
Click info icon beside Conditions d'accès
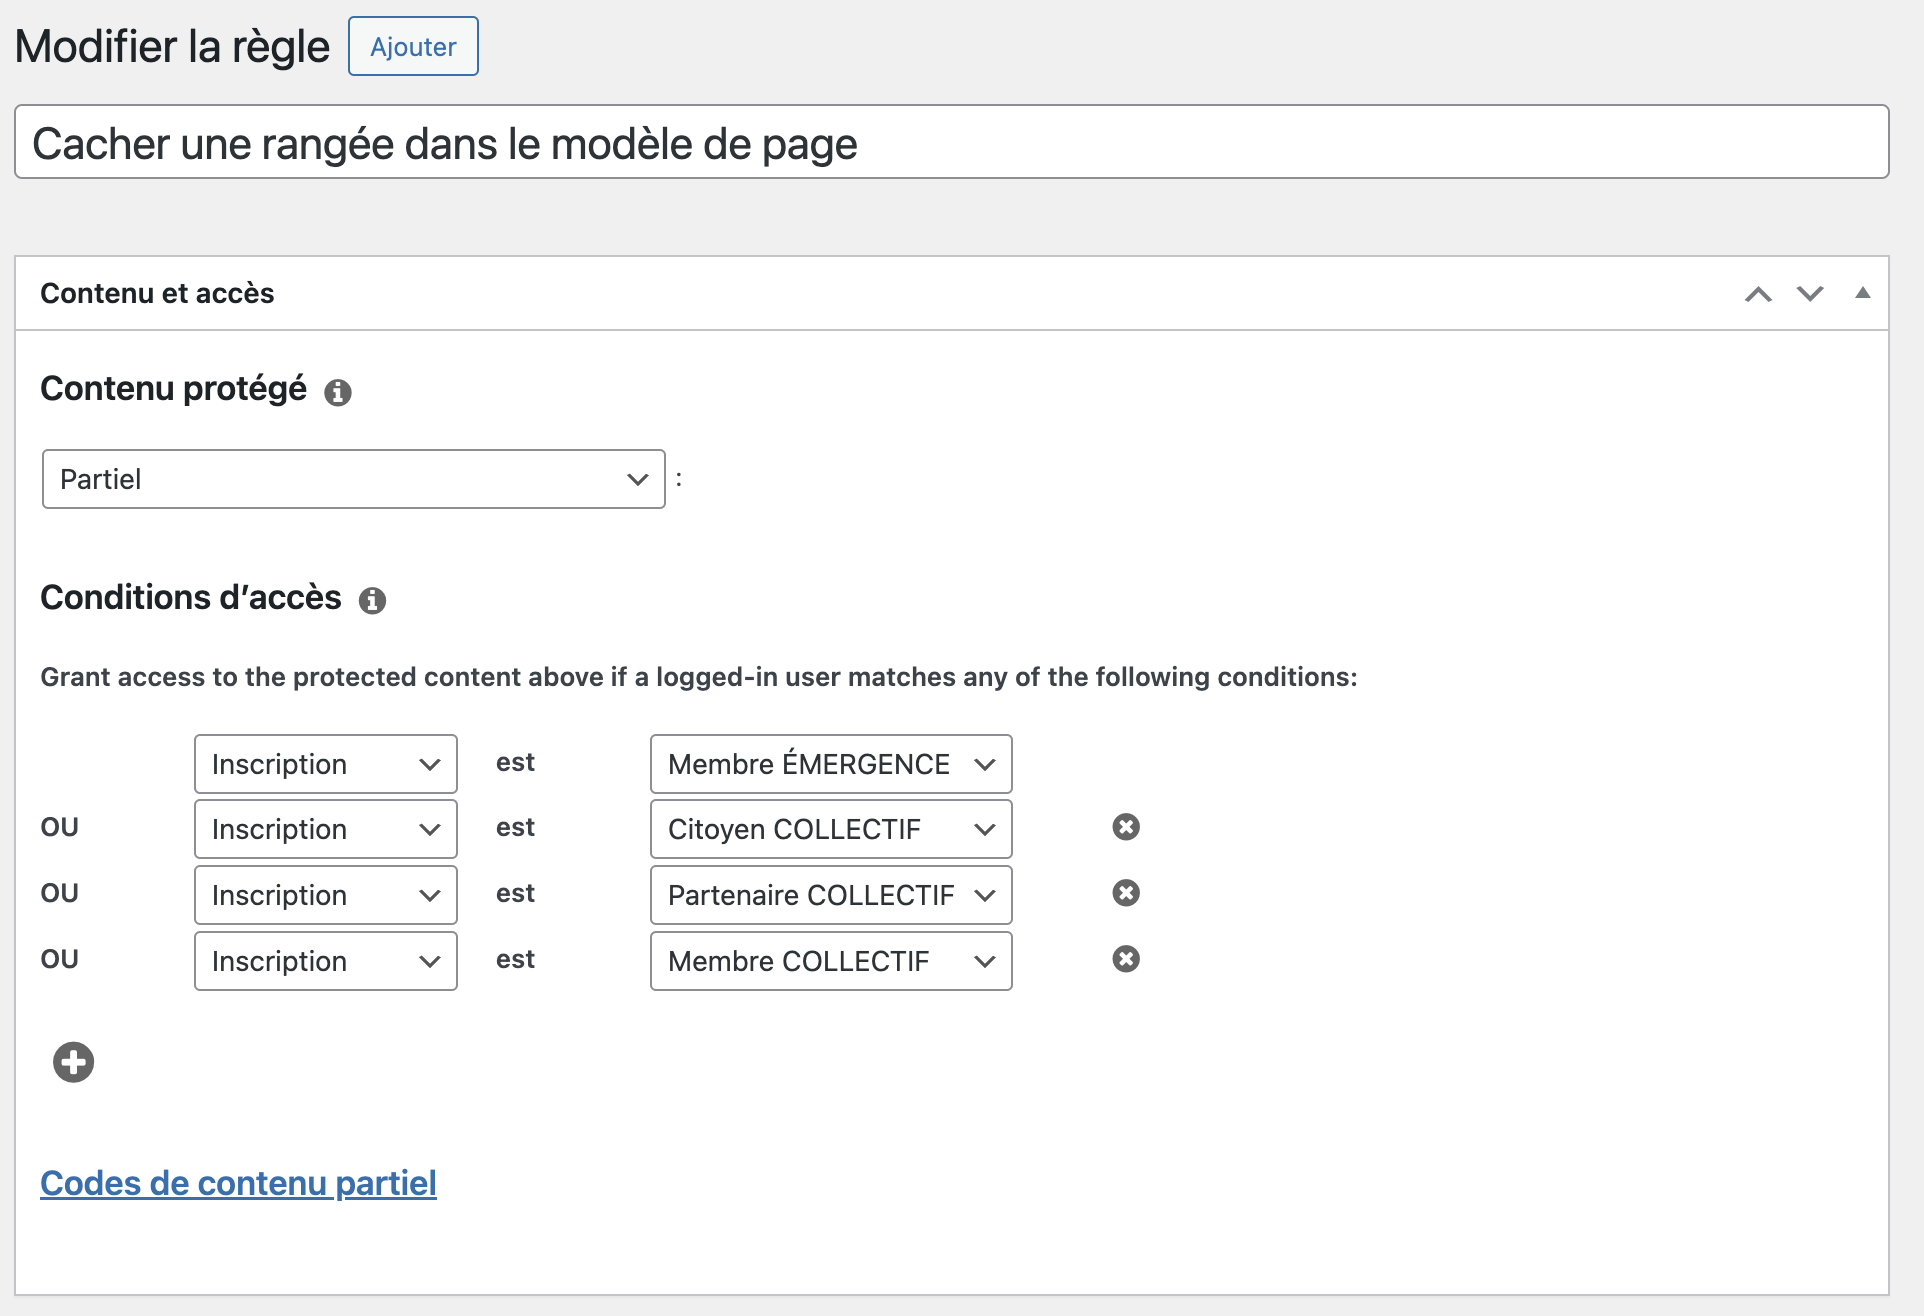[372, 600]
